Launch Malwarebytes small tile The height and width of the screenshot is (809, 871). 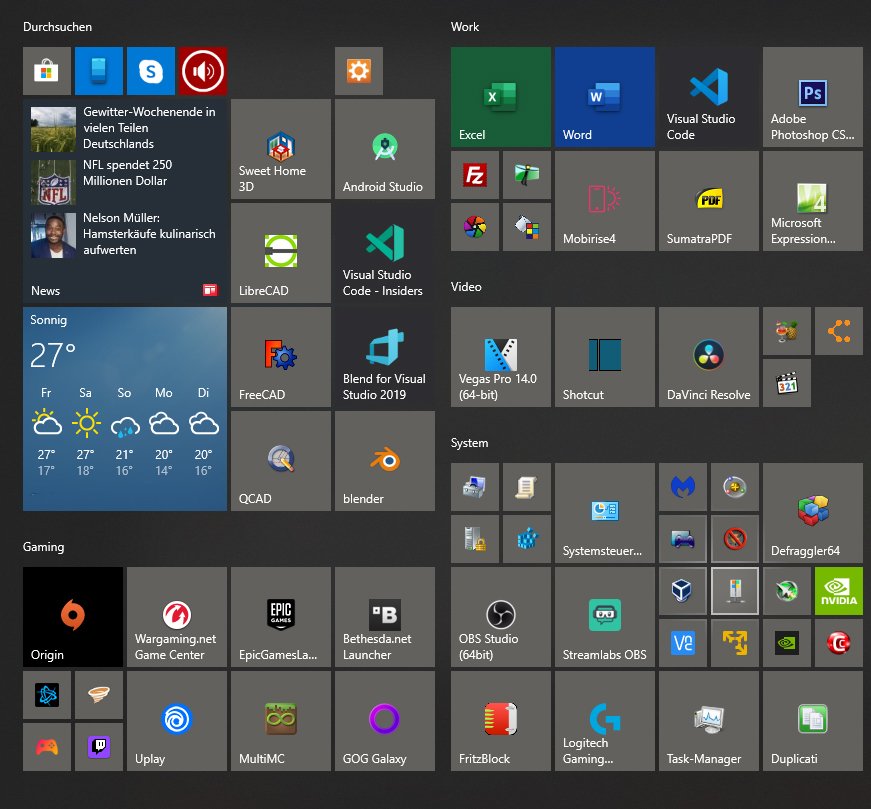click(683, 487)
